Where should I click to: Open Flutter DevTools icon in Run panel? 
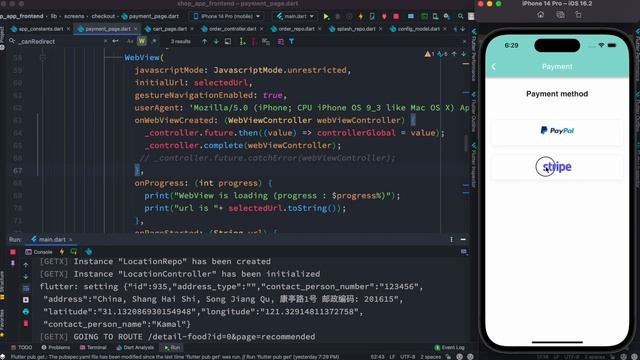click(x=89, y=252)
